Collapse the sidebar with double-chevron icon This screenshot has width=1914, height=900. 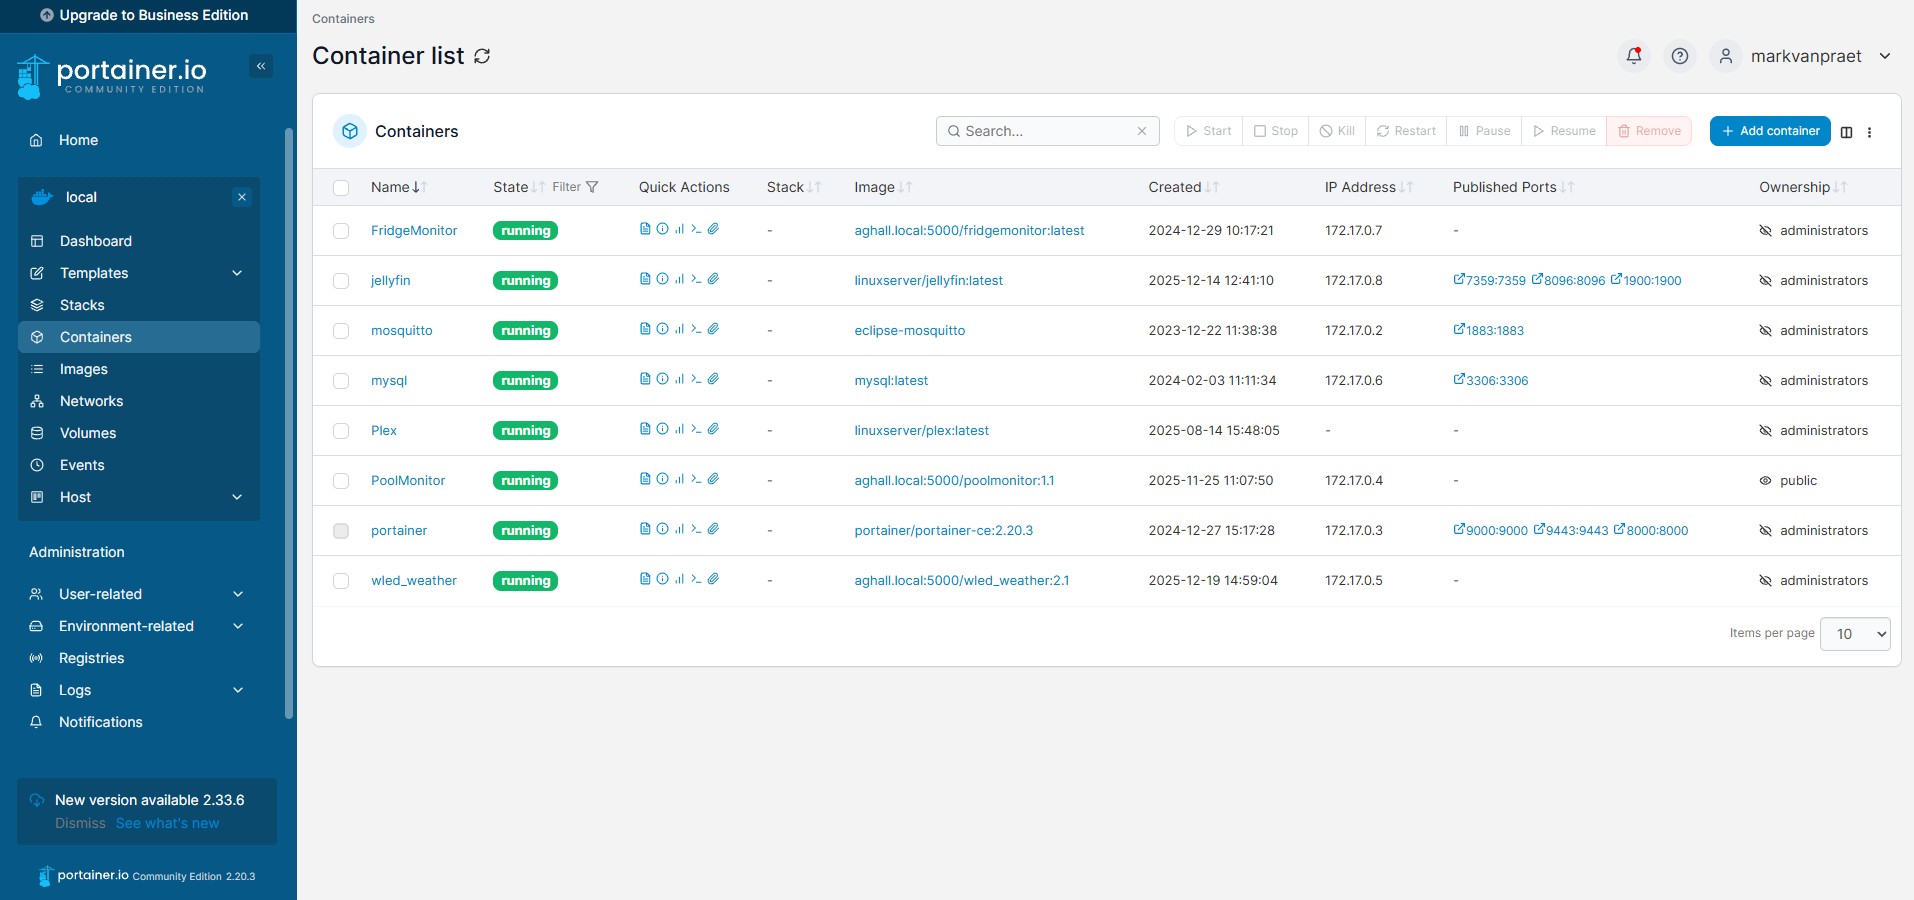click(261, 66)
